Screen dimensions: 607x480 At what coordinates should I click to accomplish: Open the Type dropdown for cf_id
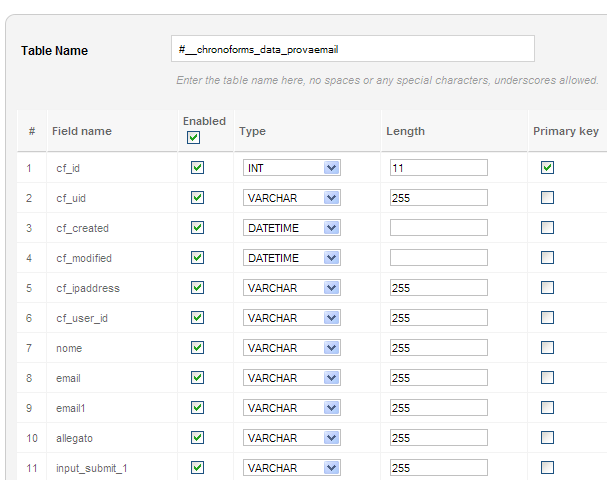tap(291, 168)
